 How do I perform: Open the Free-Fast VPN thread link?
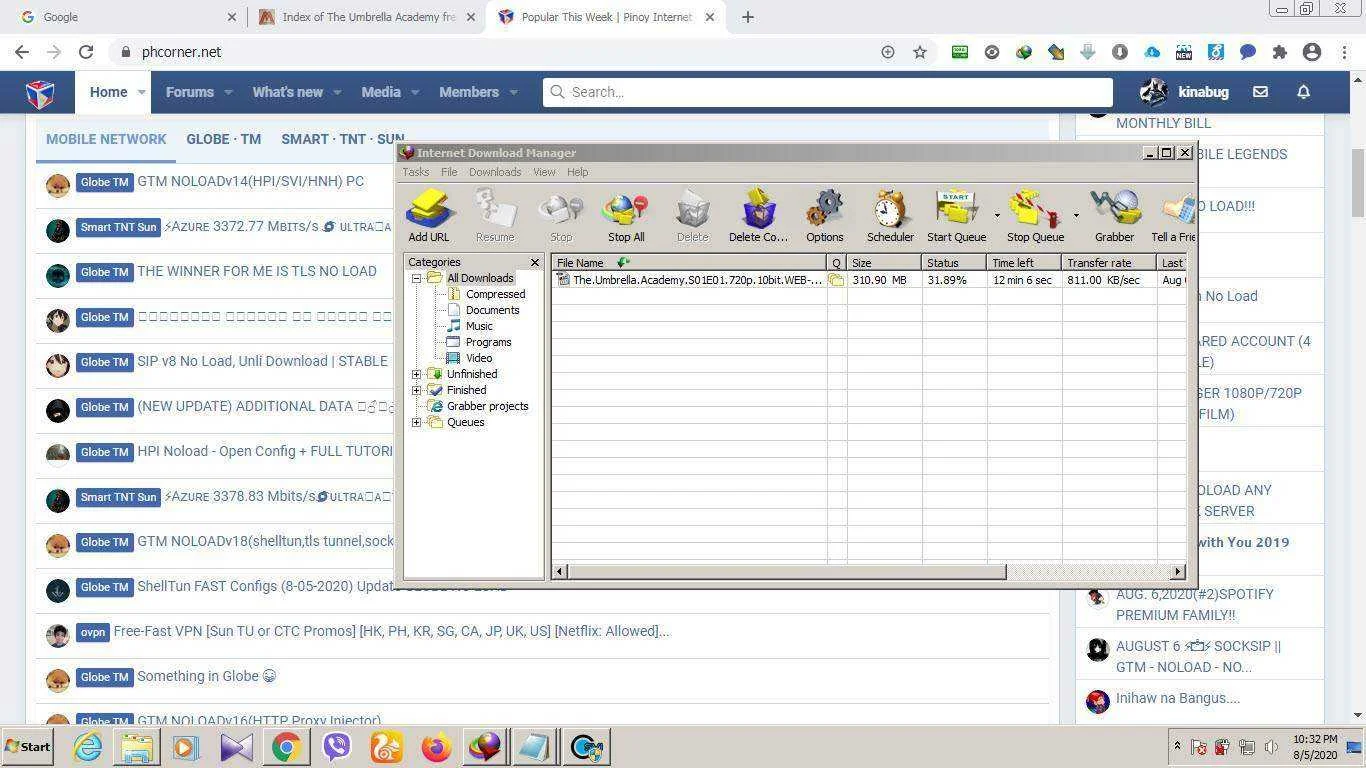[x=392, y=631]
